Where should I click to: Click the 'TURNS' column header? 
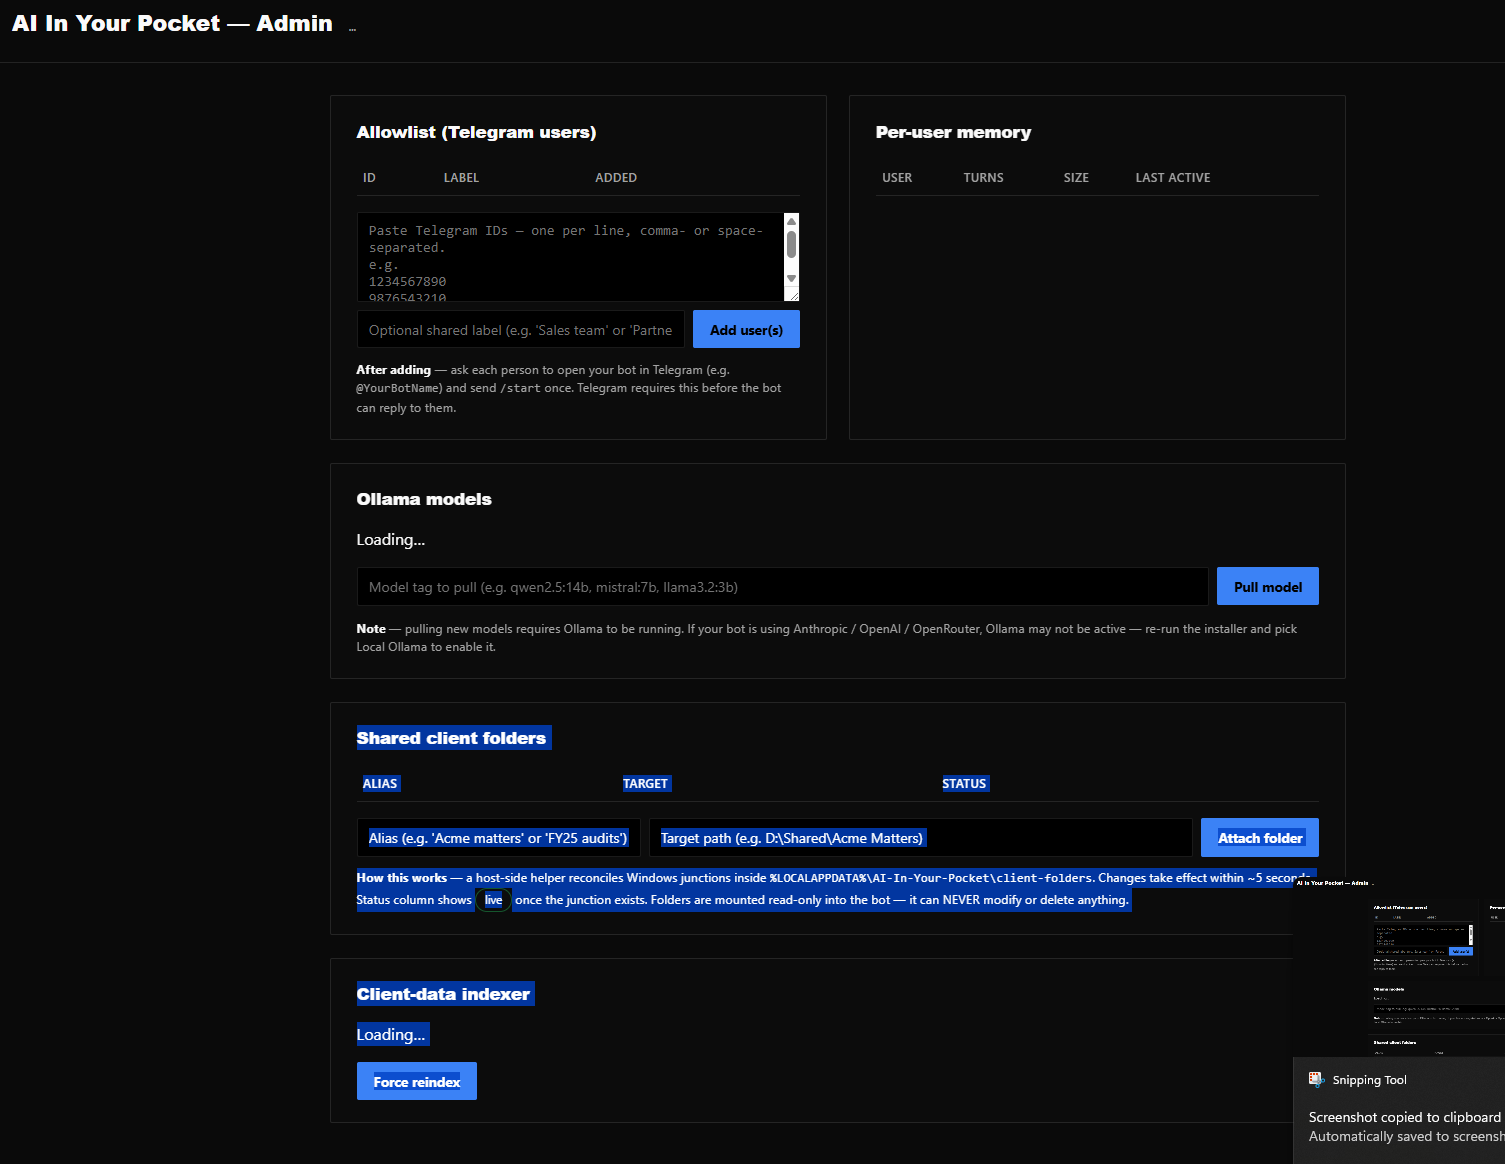tap(983, 178)
